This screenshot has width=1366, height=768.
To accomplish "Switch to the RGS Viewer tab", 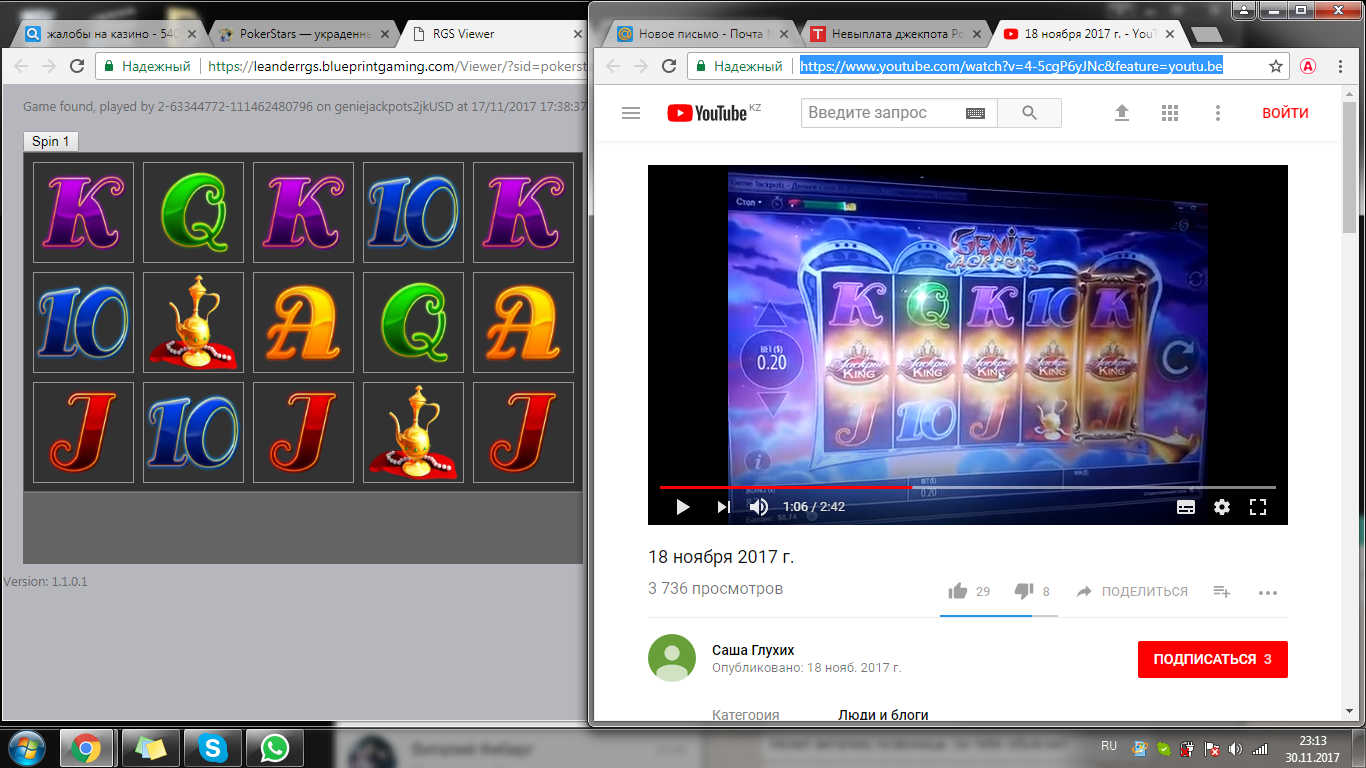I will click(490, 33).
